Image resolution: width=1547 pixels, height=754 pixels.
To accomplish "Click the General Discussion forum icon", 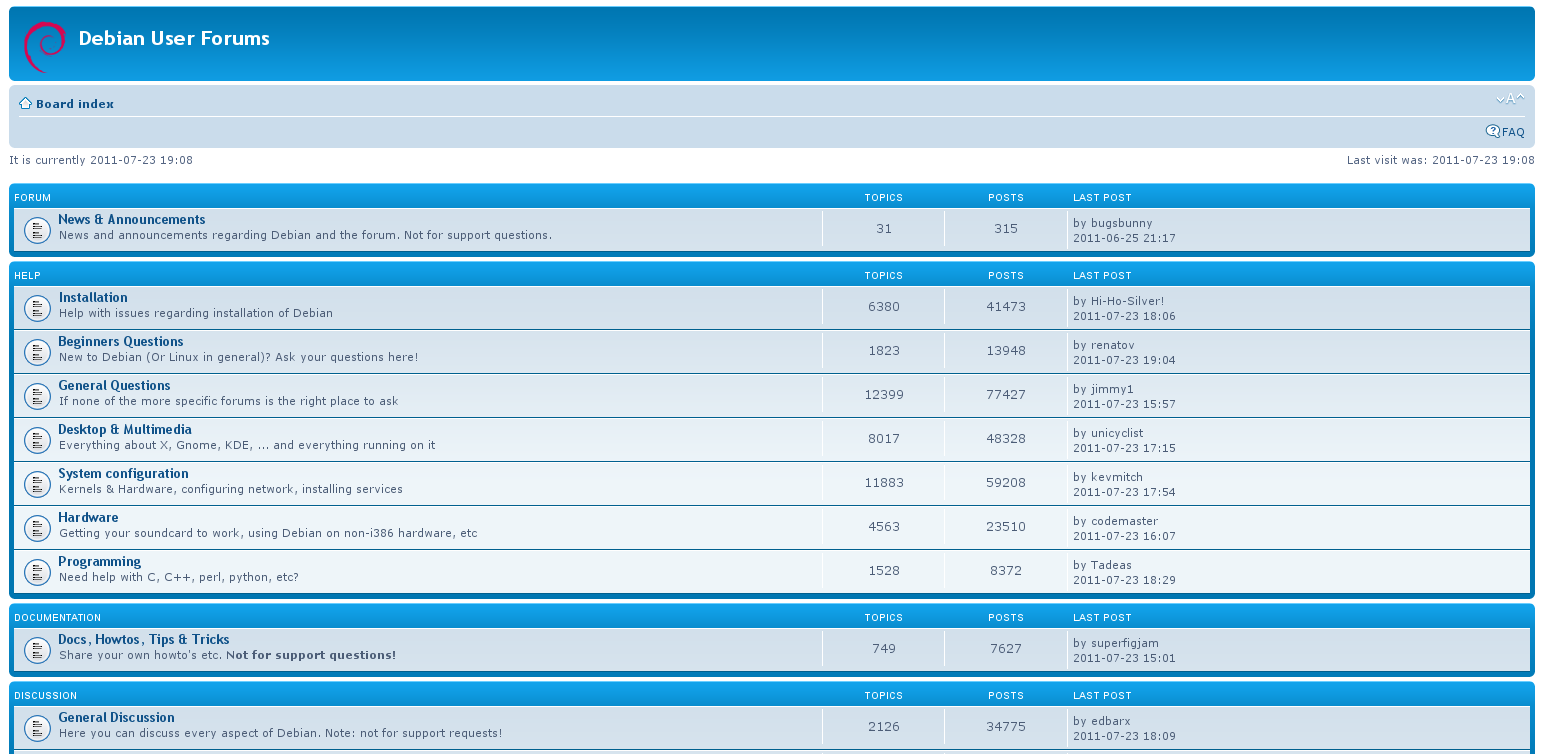I will pos(37,728).
